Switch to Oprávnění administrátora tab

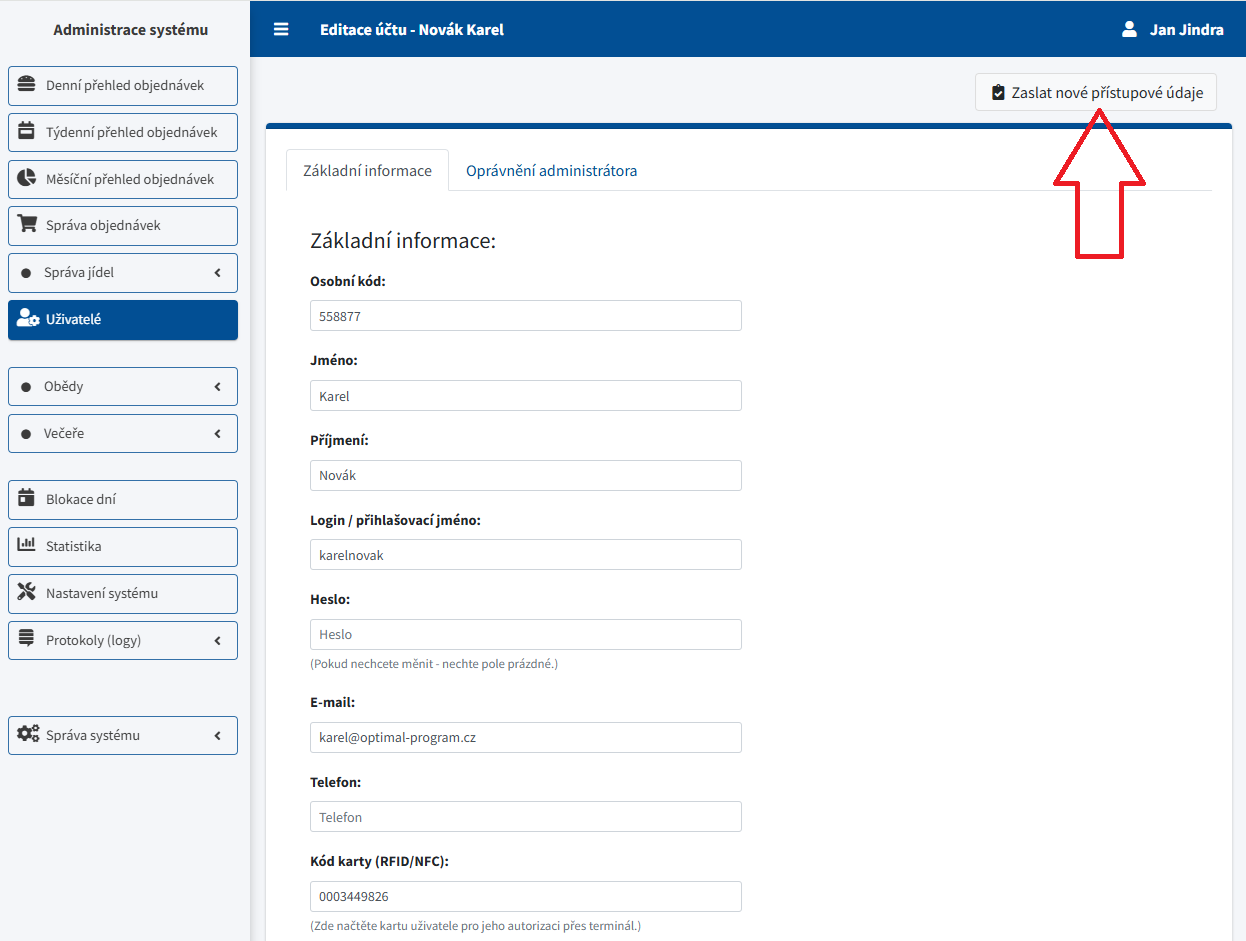click(x=551, y=170)
